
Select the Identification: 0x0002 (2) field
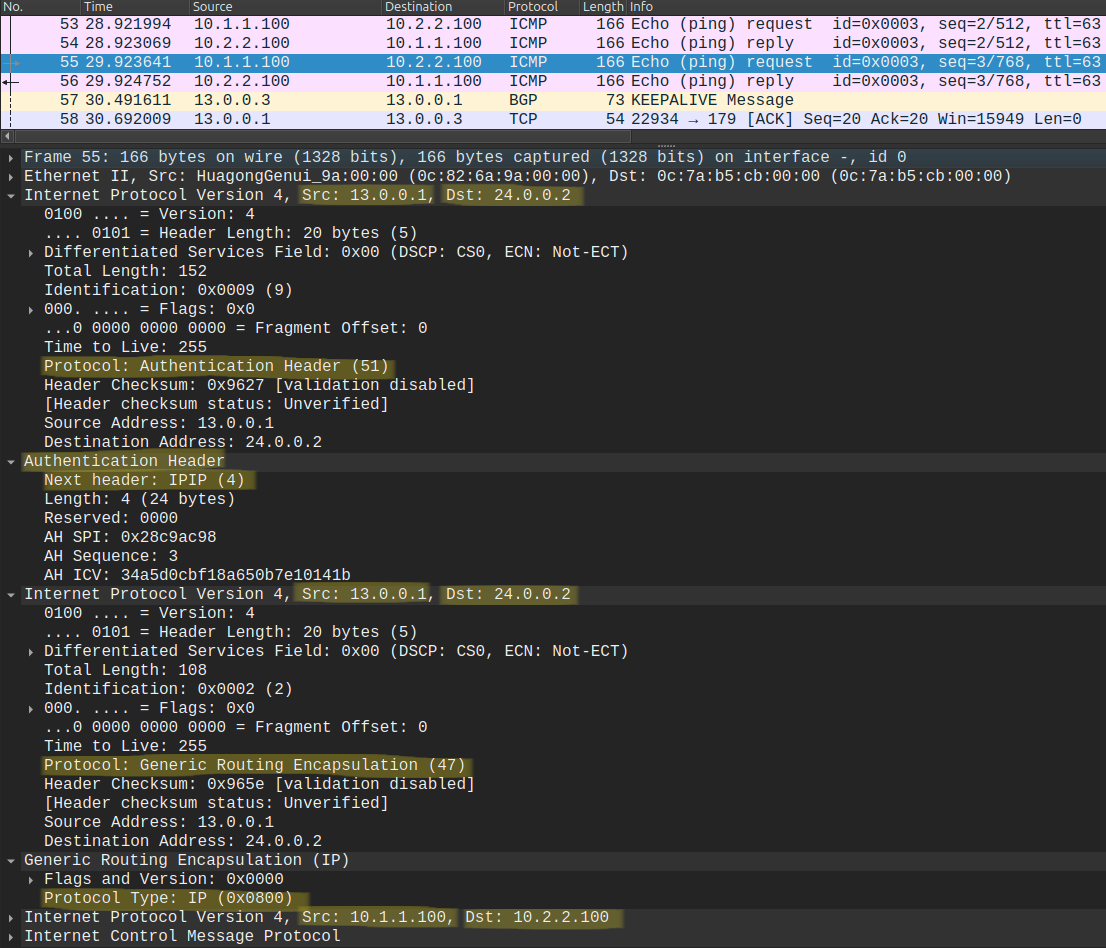tap(168, 690)
